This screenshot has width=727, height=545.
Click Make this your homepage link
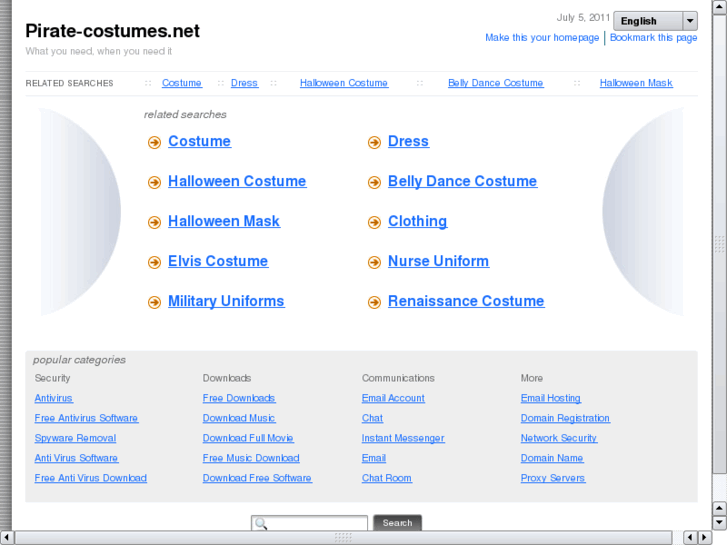[542, 38]
